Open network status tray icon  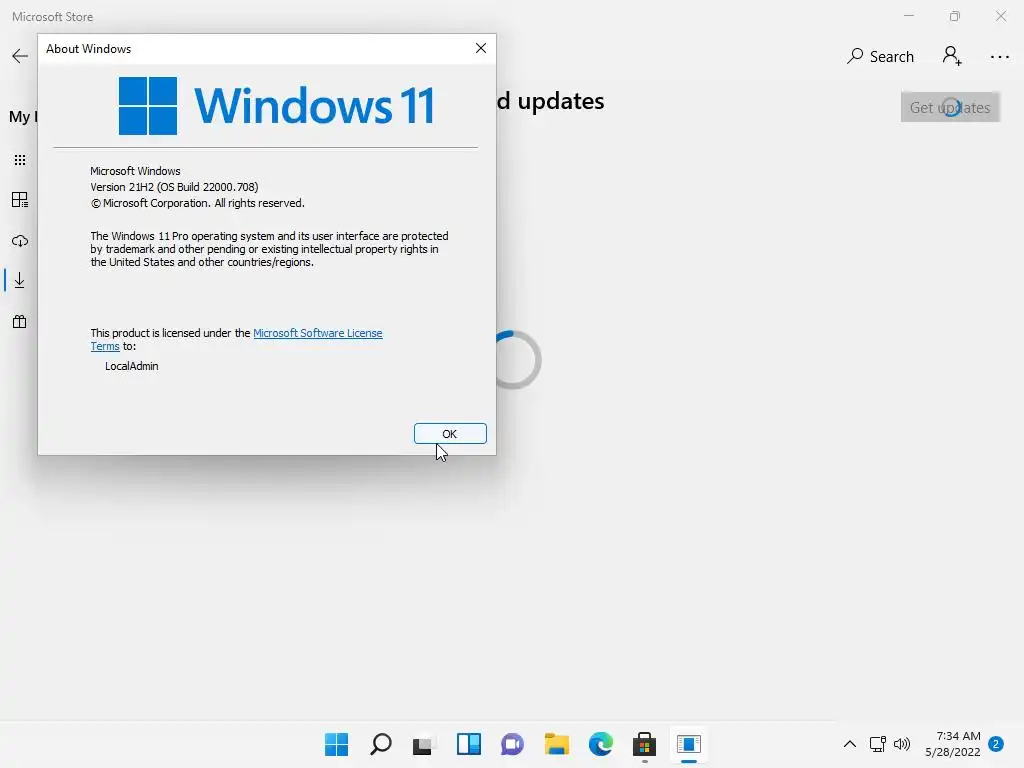tap(877, 744)
